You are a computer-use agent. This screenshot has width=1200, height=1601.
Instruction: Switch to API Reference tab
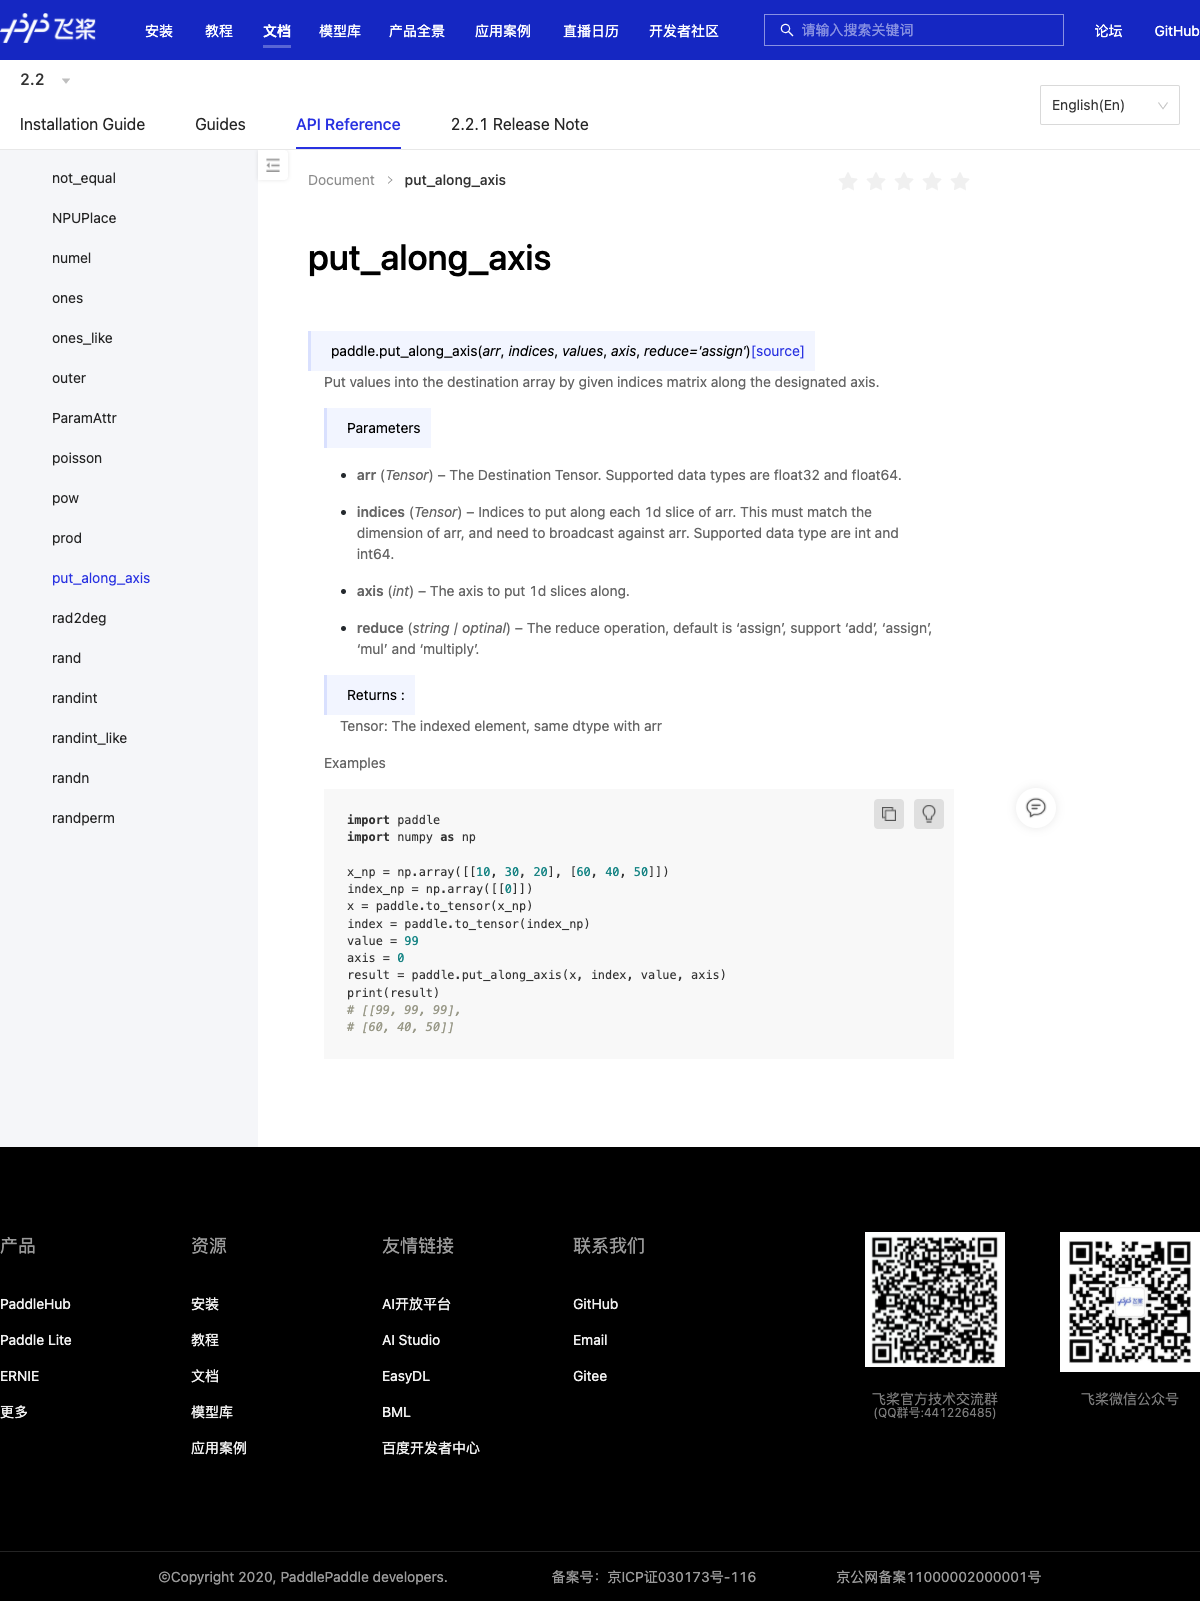point(348,124)
